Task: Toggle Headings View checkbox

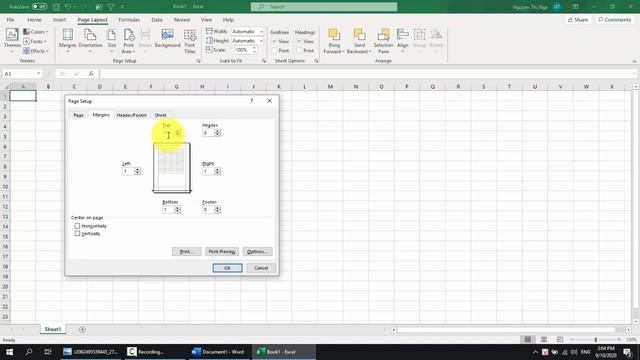Action: 299,42
